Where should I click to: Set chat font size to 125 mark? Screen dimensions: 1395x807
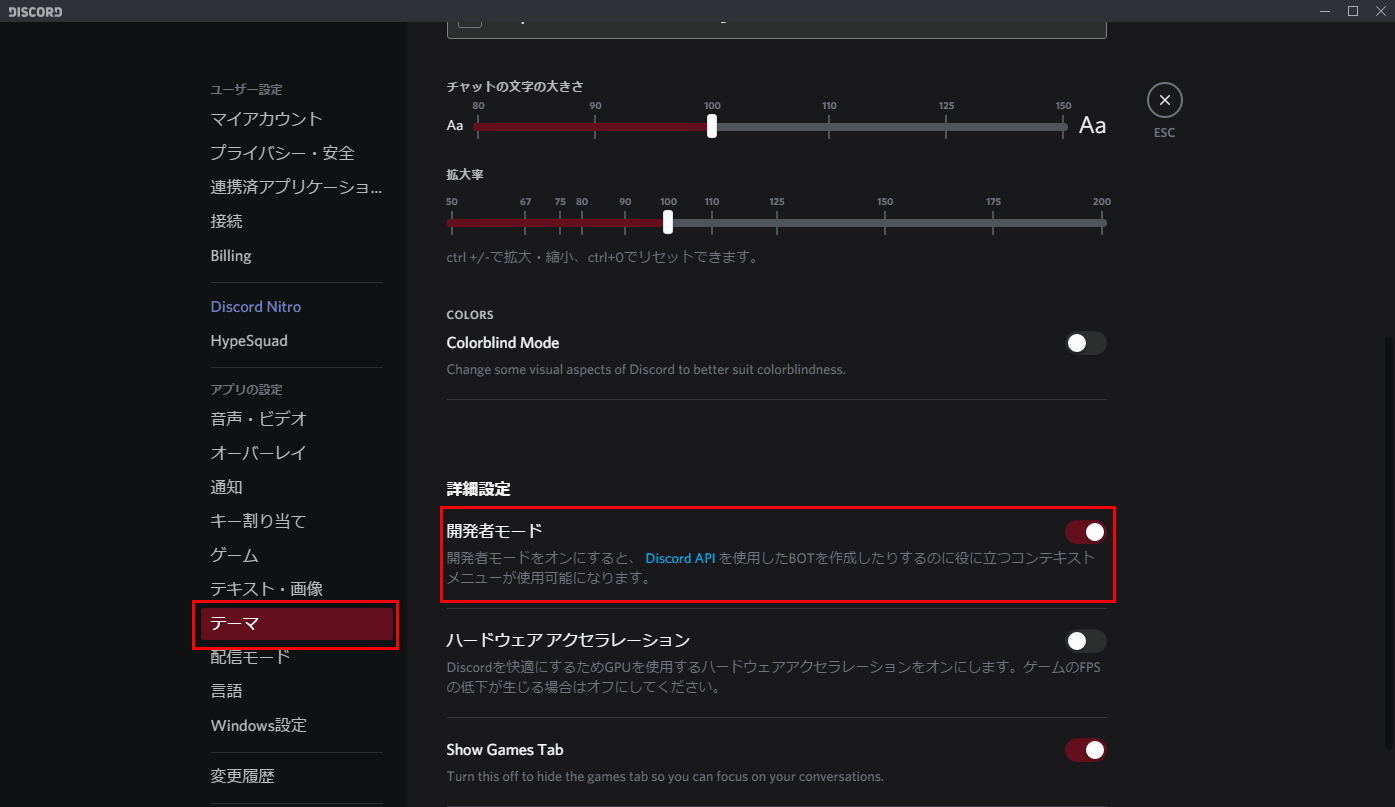coord(946,126)
